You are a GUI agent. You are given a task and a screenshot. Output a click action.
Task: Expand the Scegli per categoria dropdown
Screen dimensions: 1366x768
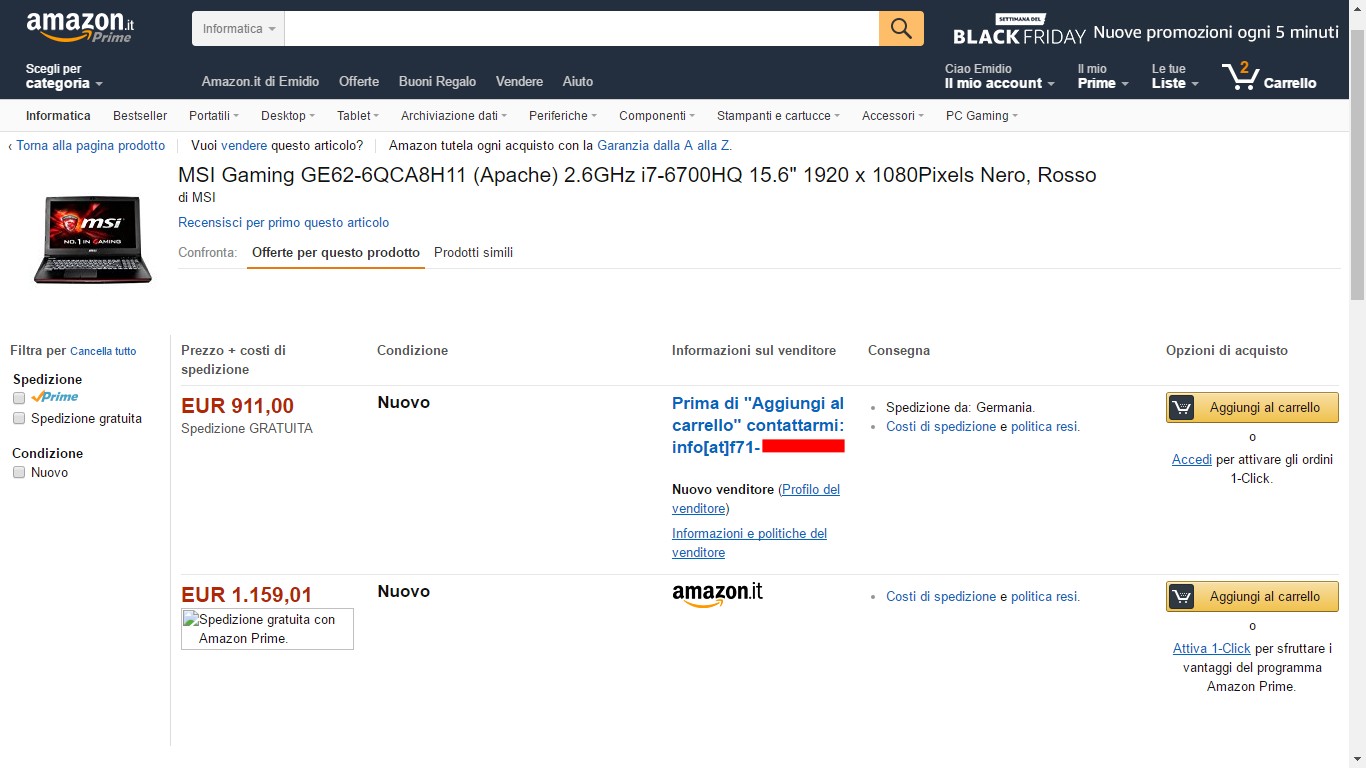pyautogui.click(x=64, y=83)
